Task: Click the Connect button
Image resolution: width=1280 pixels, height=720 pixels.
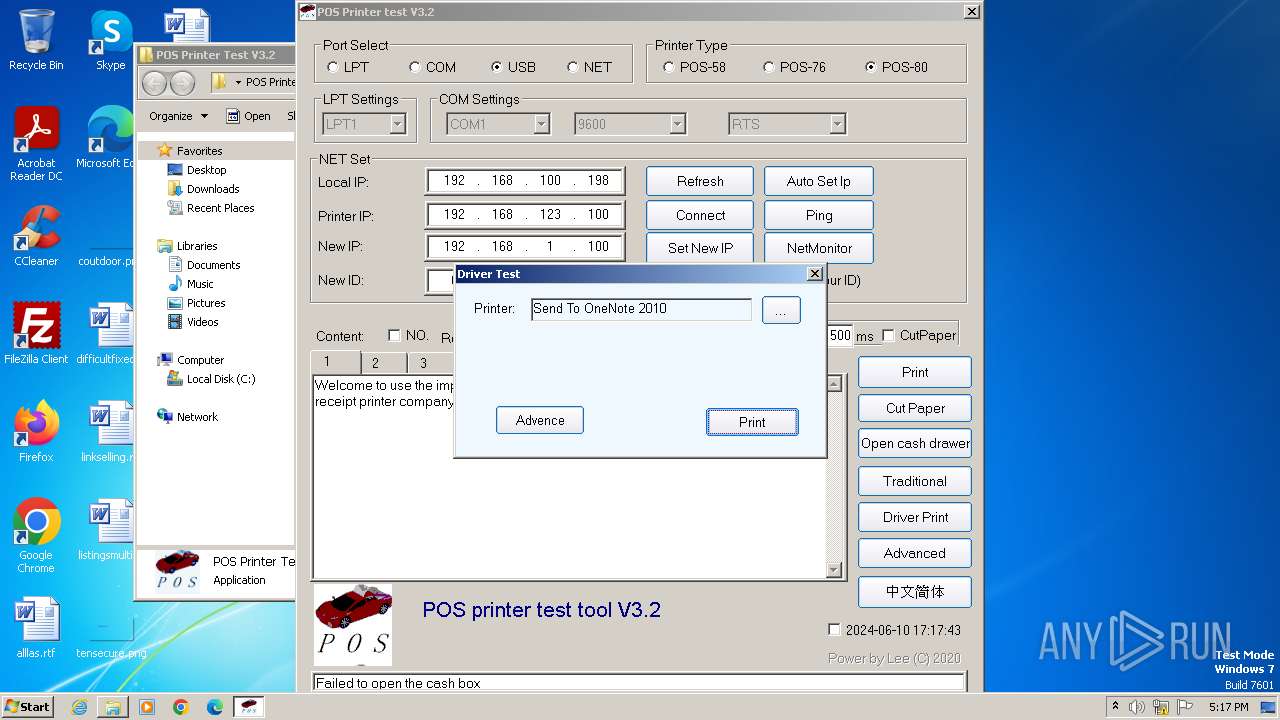Action: point(700,215)
